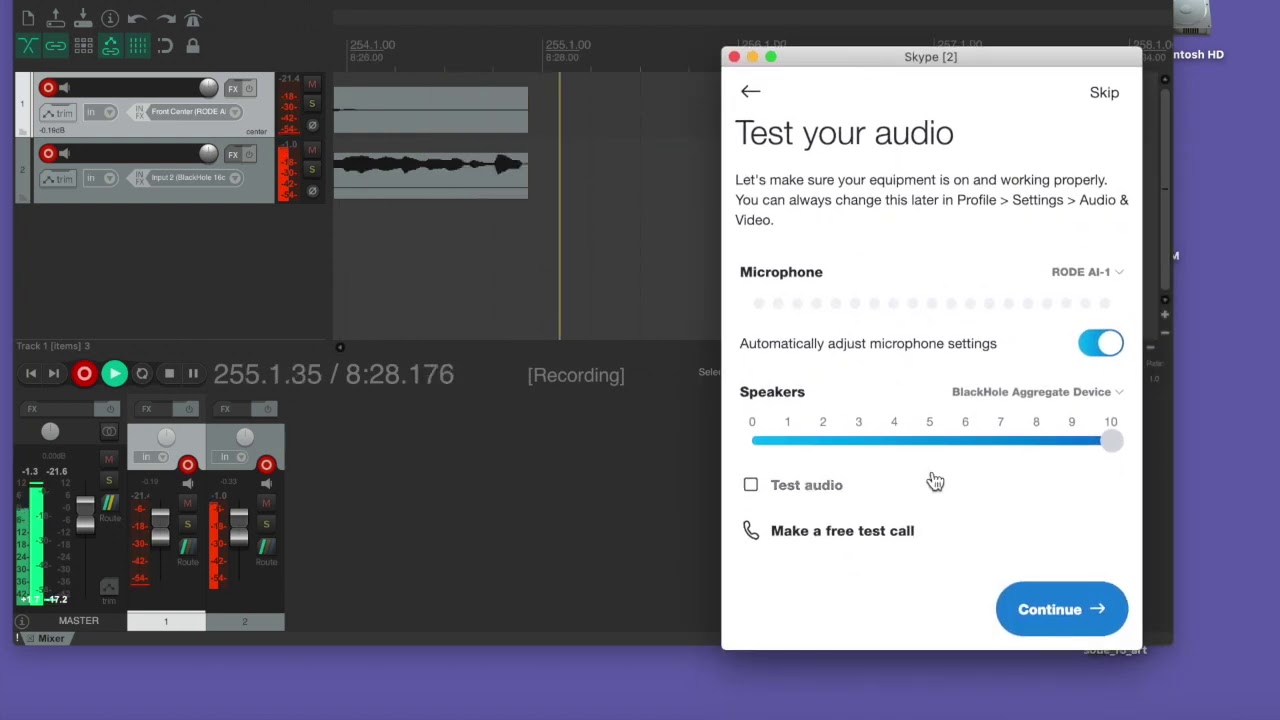Go to project end in transport
This screenshot has width=1280, height=720.
click(x=54, y=374)
